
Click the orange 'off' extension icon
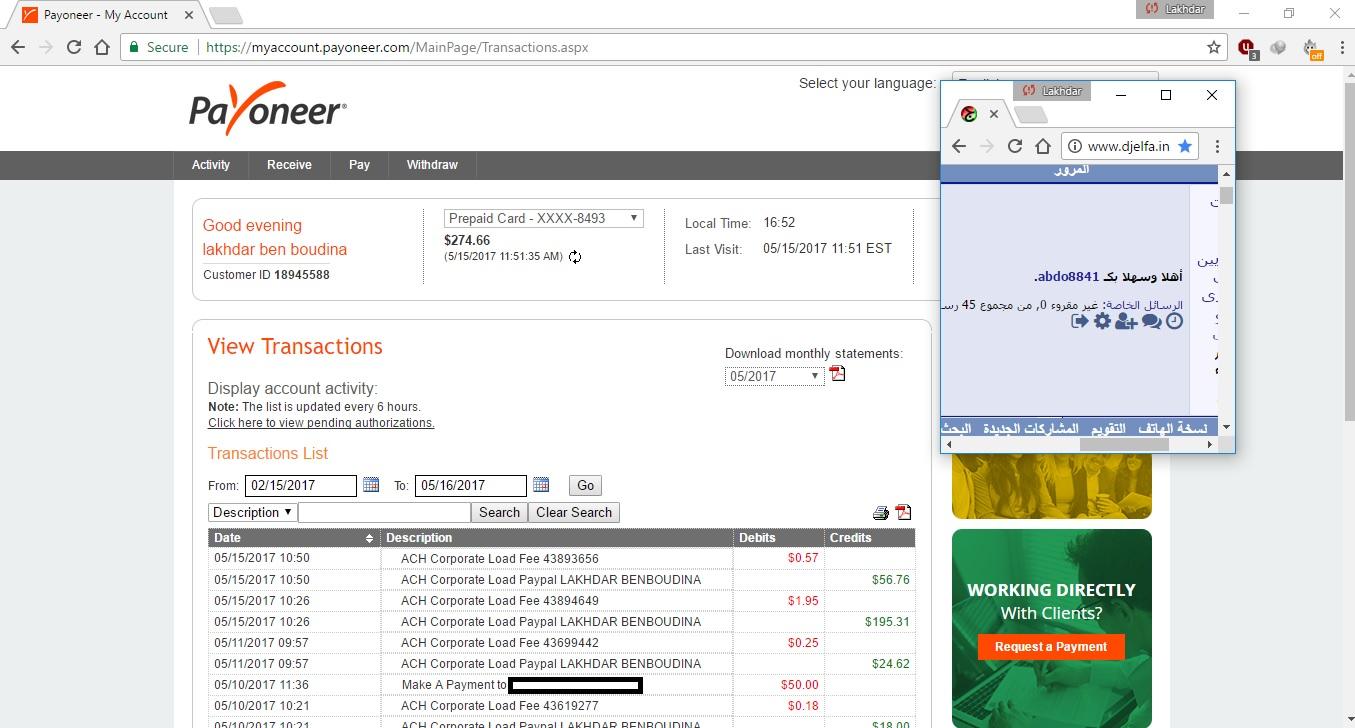[x=1312, y=48]
